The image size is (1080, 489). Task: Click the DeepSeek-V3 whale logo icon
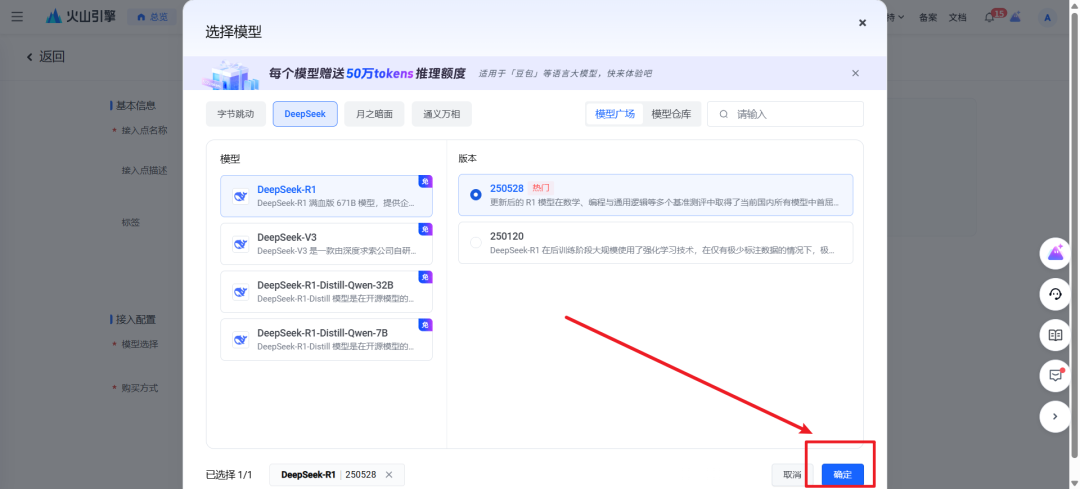coord(240,244)
